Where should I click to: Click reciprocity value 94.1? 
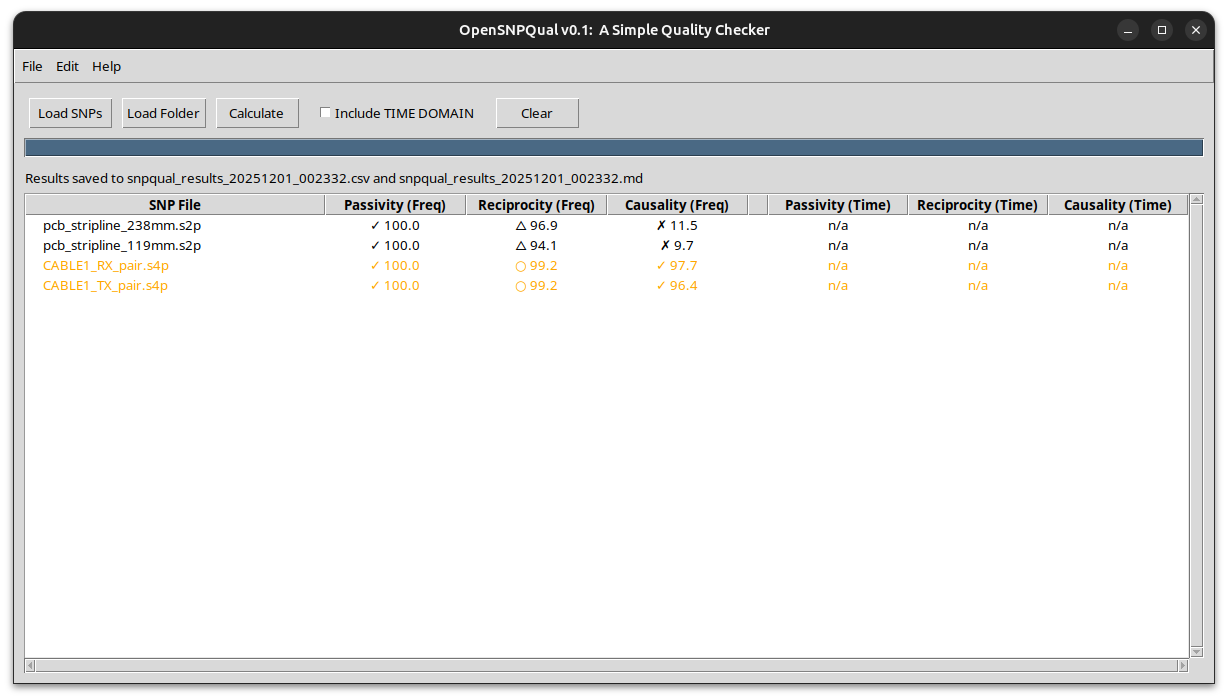tap(536, 245)
